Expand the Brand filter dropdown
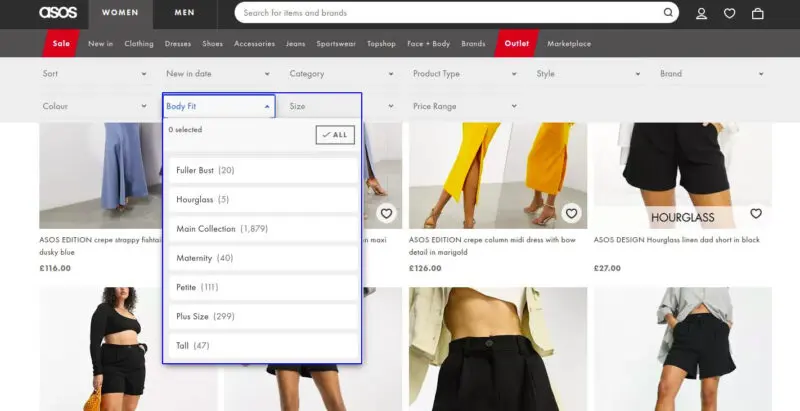Screen dimensions: 800x411 (x=711, y=74)
